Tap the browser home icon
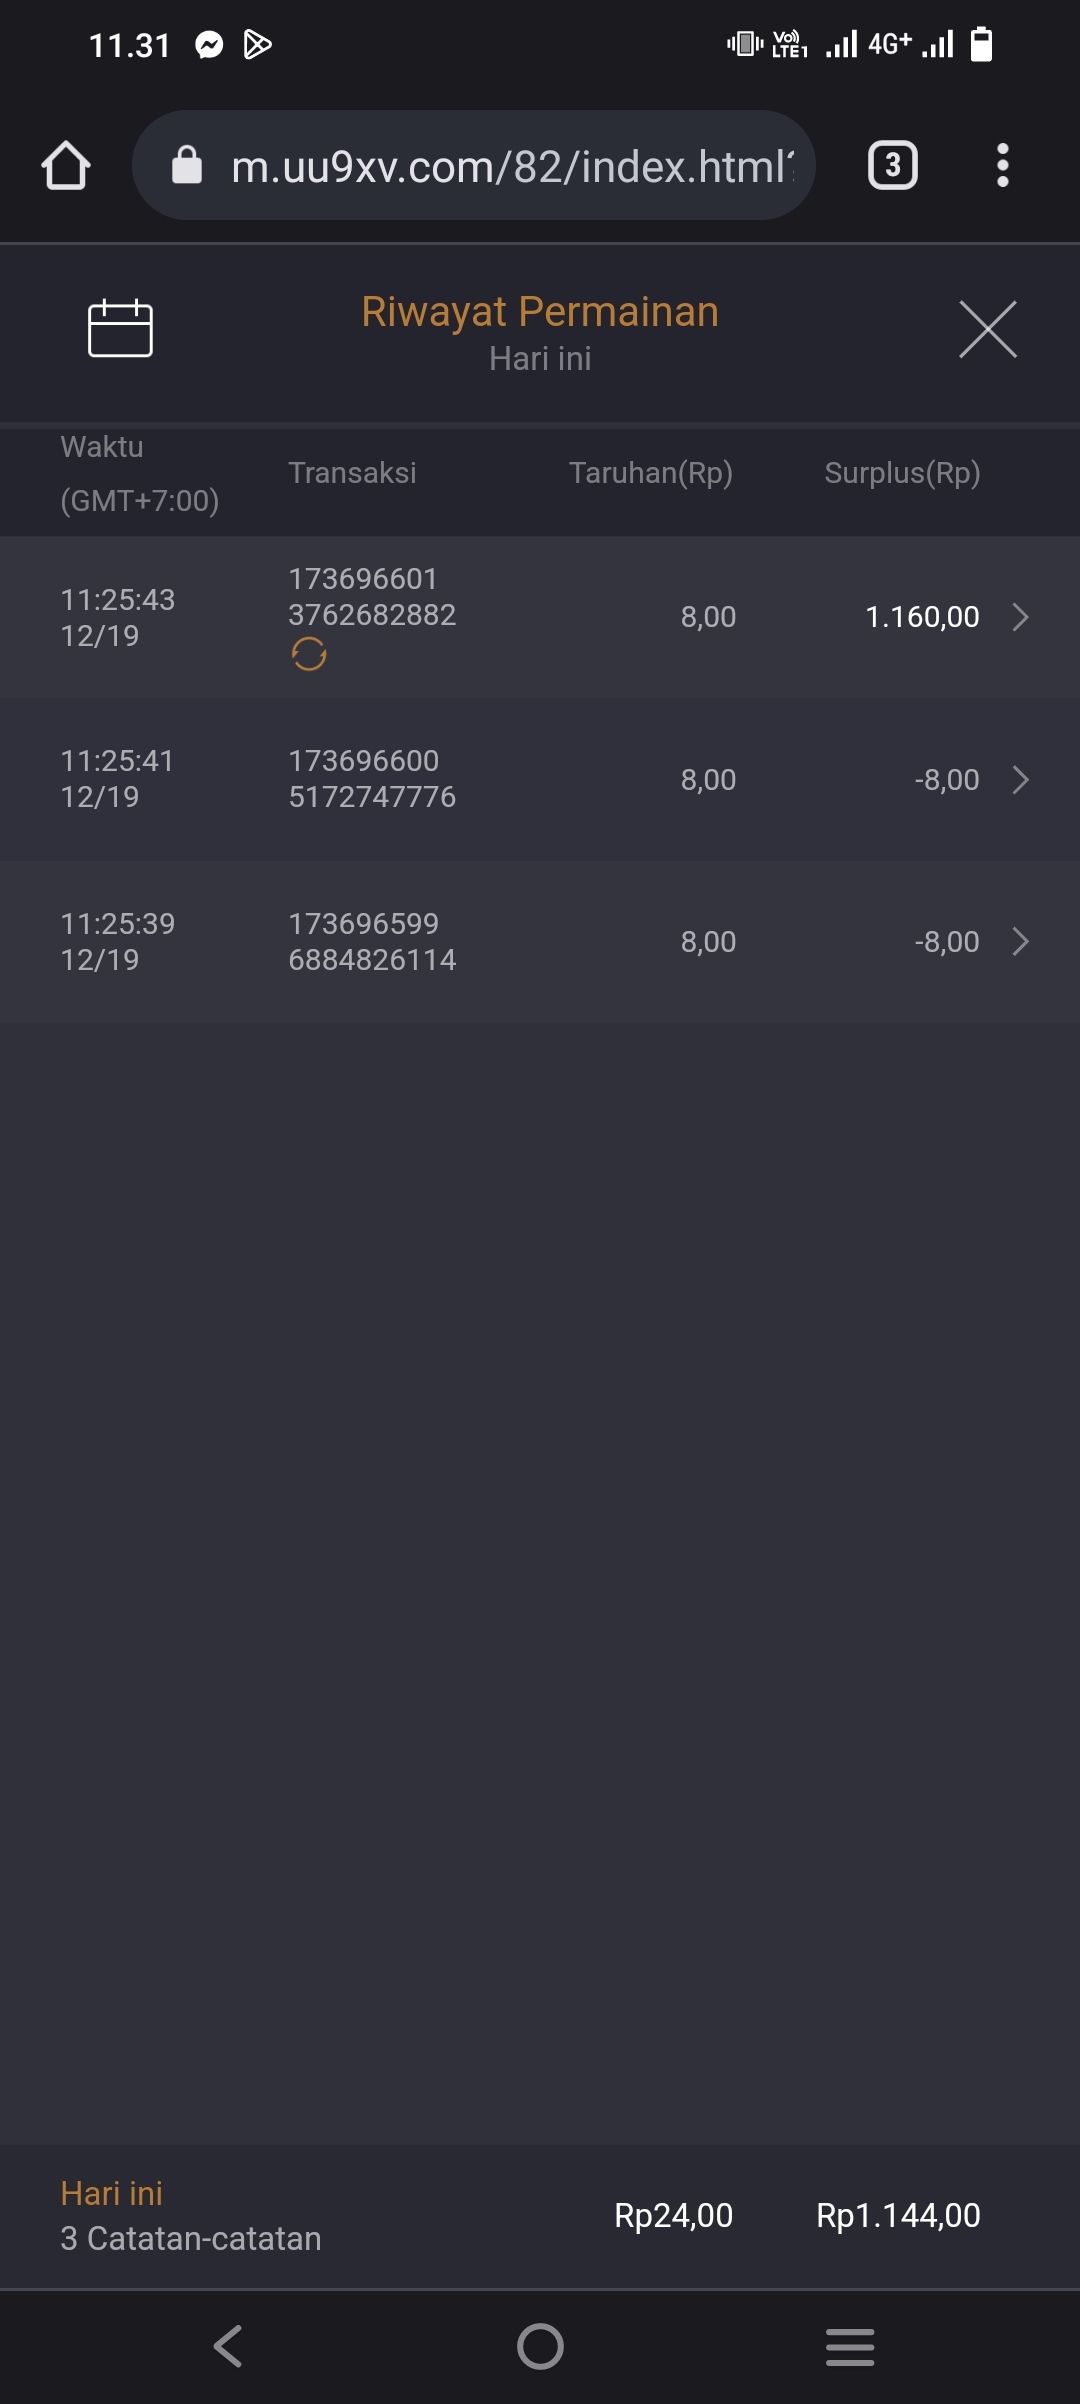Screen dimensions: 1080x2404 pyautogui.click(x=66, y=166)
